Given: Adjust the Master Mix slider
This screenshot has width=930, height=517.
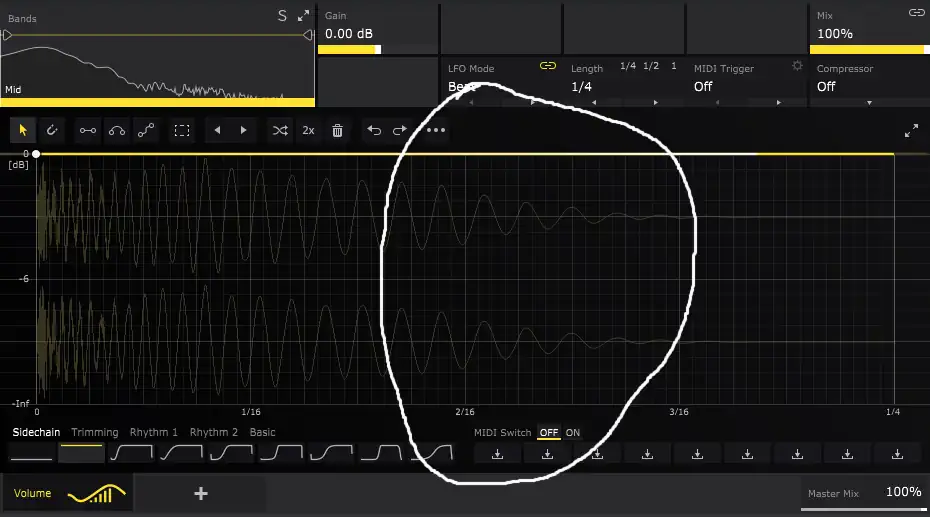Looking at the screenshot, I should coord(864,509).
